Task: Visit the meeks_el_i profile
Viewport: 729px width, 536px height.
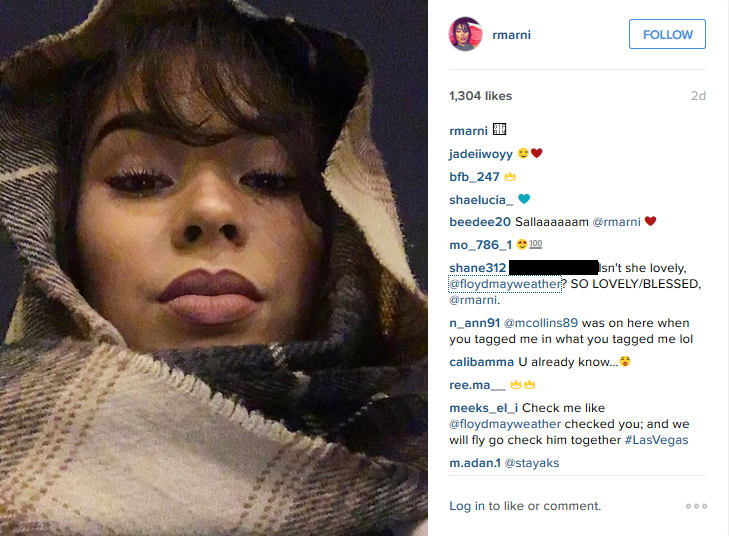Action: [x=484, y=408]
